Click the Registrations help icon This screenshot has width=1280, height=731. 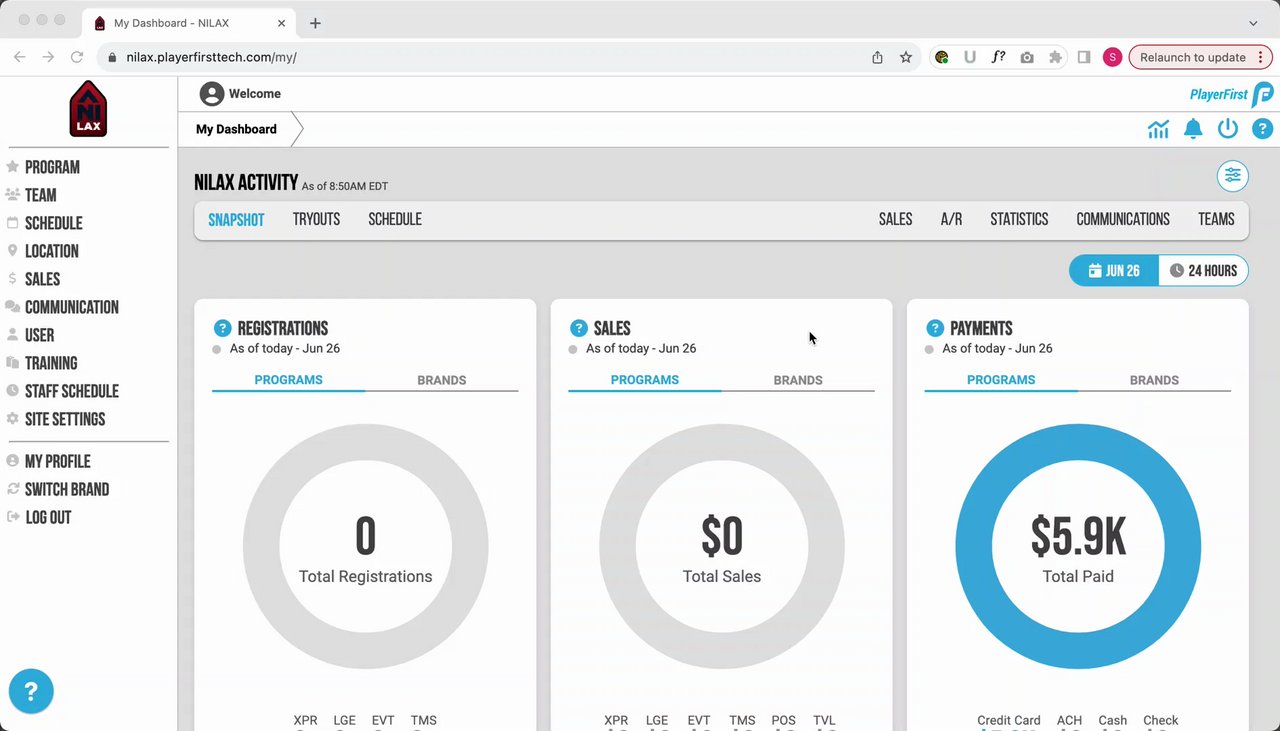tap(222, 328)
